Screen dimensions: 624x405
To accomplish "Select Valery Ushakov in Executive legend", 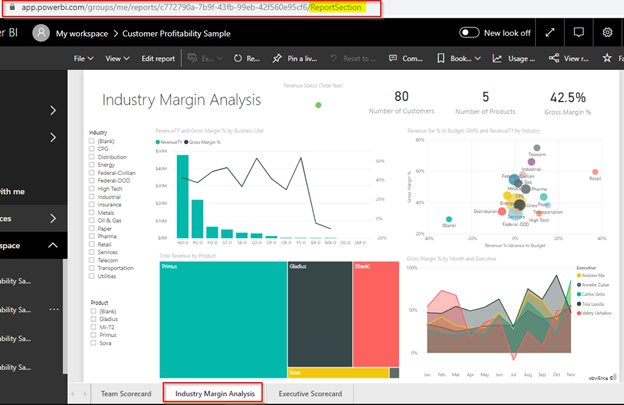I will tap(594, 313).
